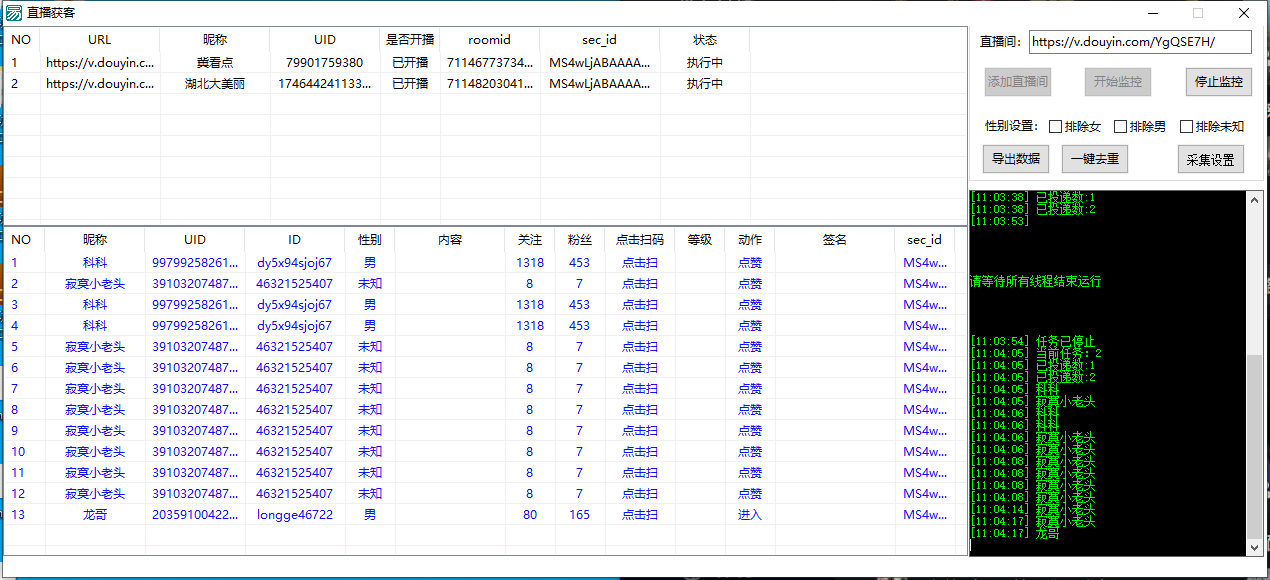The image size is (1270, 580).
Task: Click 执行中 status in row 2
Action: [x=705, y=84]
